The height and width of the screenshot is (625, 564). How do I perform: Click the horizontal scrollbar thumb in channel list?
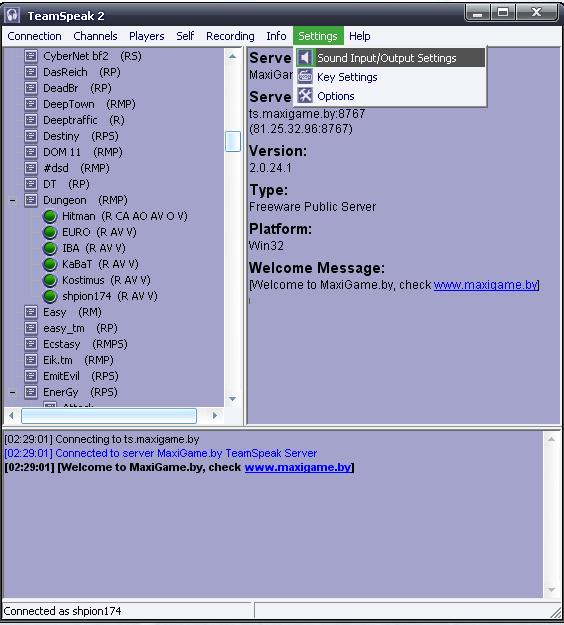click(x=109, y=416)
